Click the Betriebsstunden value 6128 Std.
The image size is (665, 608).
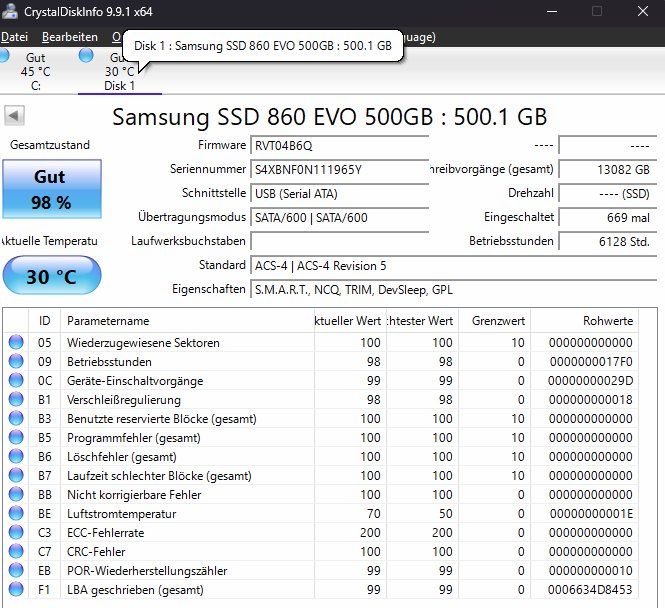(607, 241)
